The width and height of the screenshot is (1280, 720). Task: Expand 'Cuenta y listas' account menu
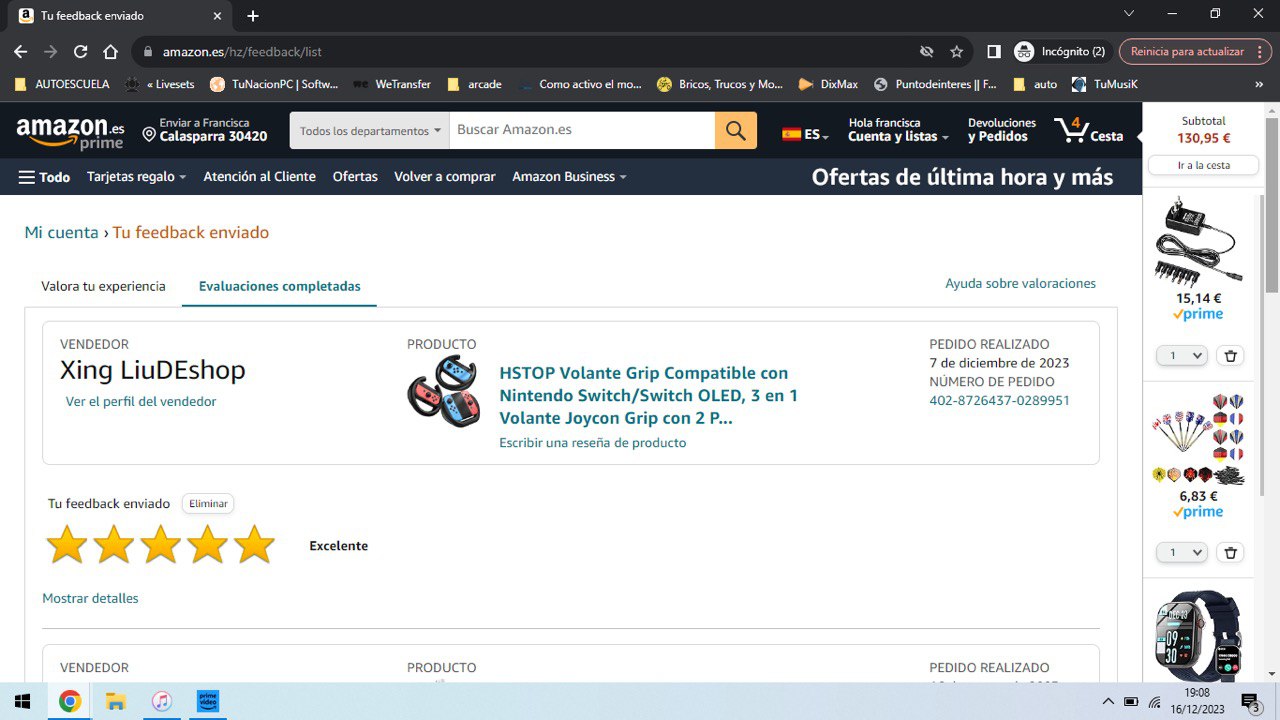coord(898,130)
